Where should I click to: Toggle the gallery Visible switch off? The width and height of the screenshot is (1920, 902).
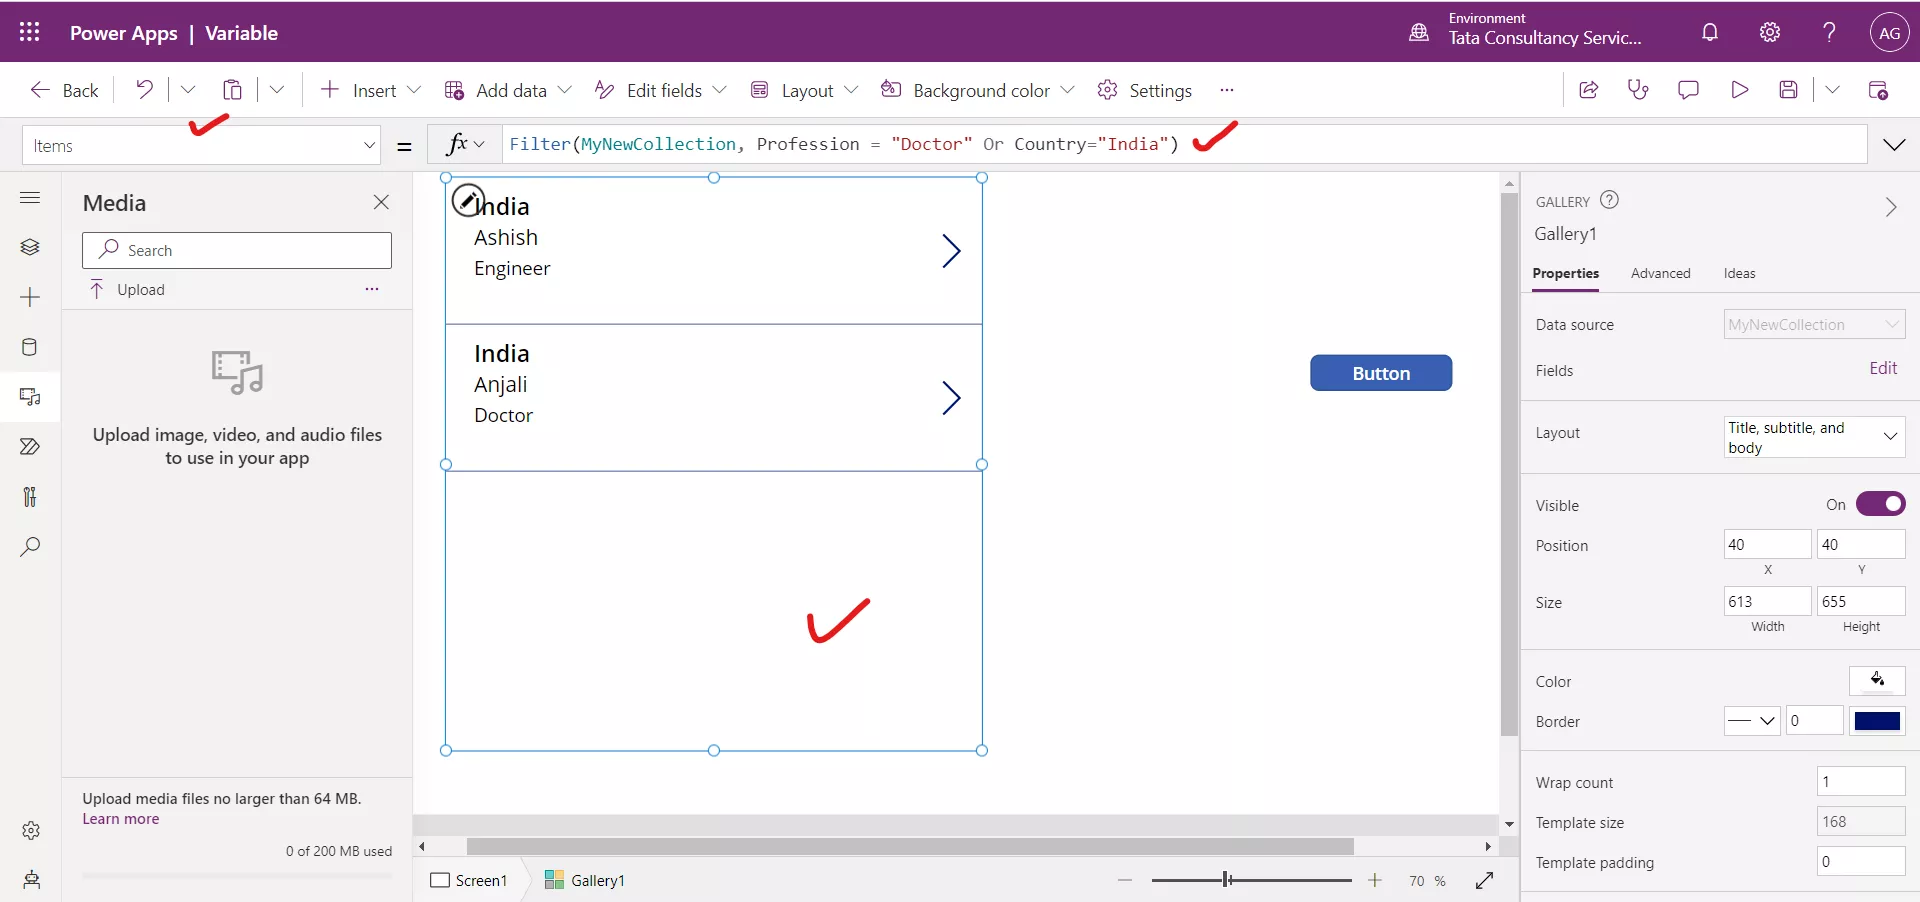[x=1882, y=504]
